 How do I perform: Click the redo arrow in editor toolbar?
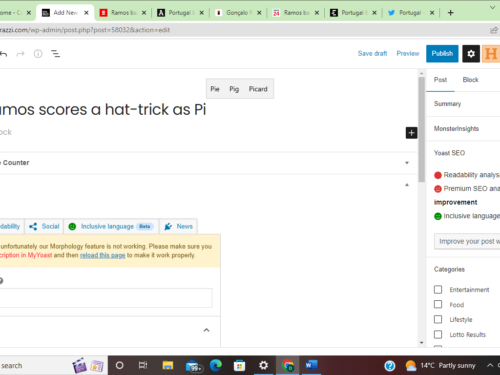(x=21, y=54)
